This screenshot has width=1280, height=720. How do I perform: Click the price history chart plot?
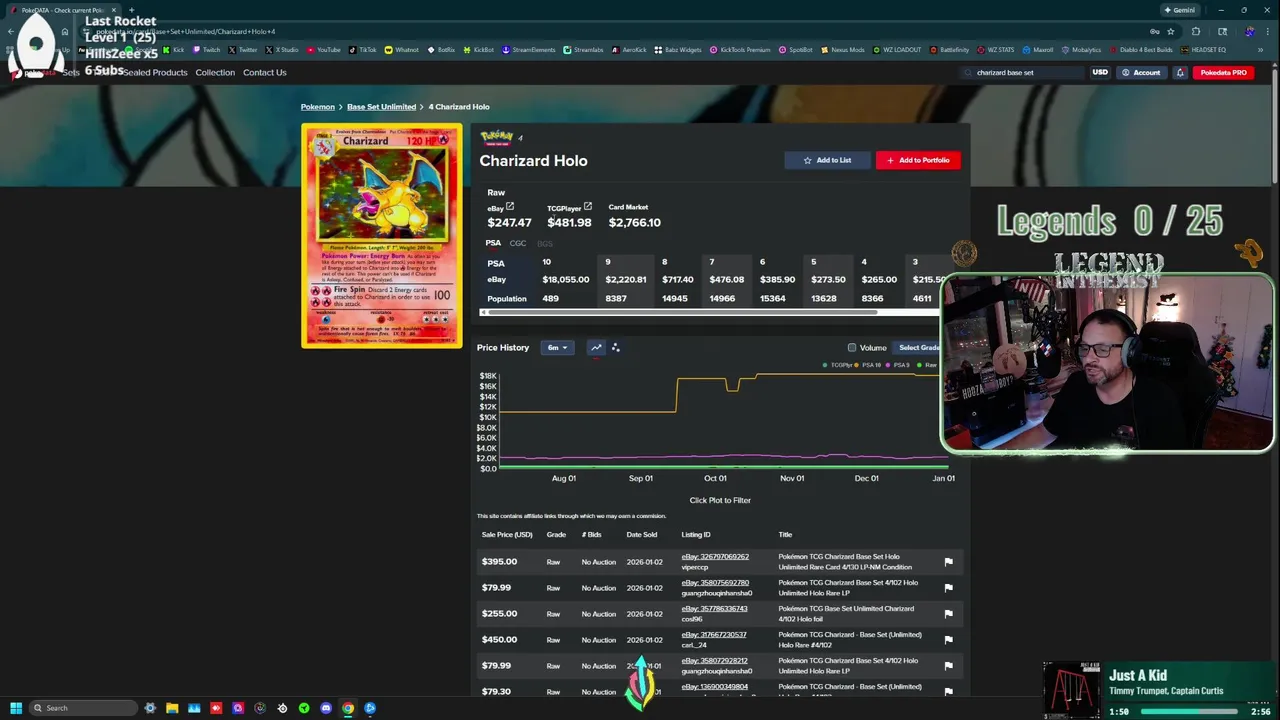point(724,422)
